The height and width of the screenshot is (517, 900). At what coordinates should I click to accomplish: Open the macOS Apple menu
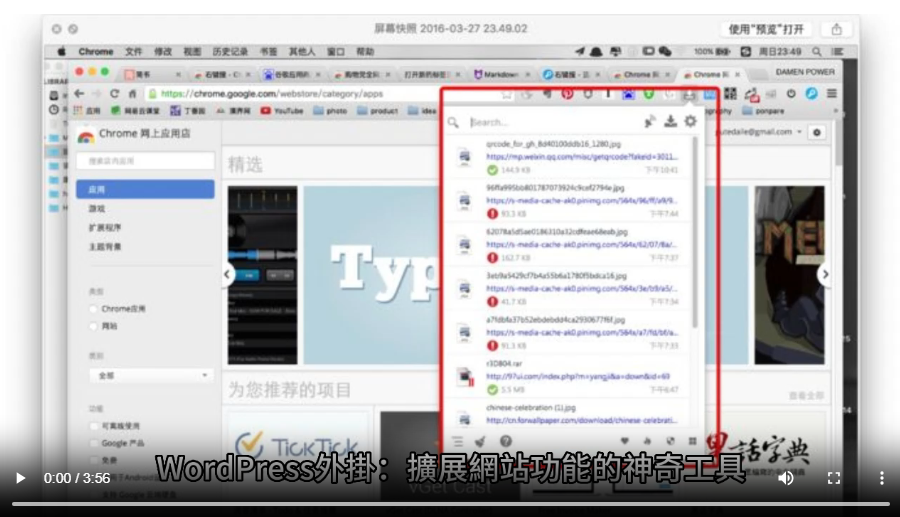pyautogui.click(x=61, y=52)
